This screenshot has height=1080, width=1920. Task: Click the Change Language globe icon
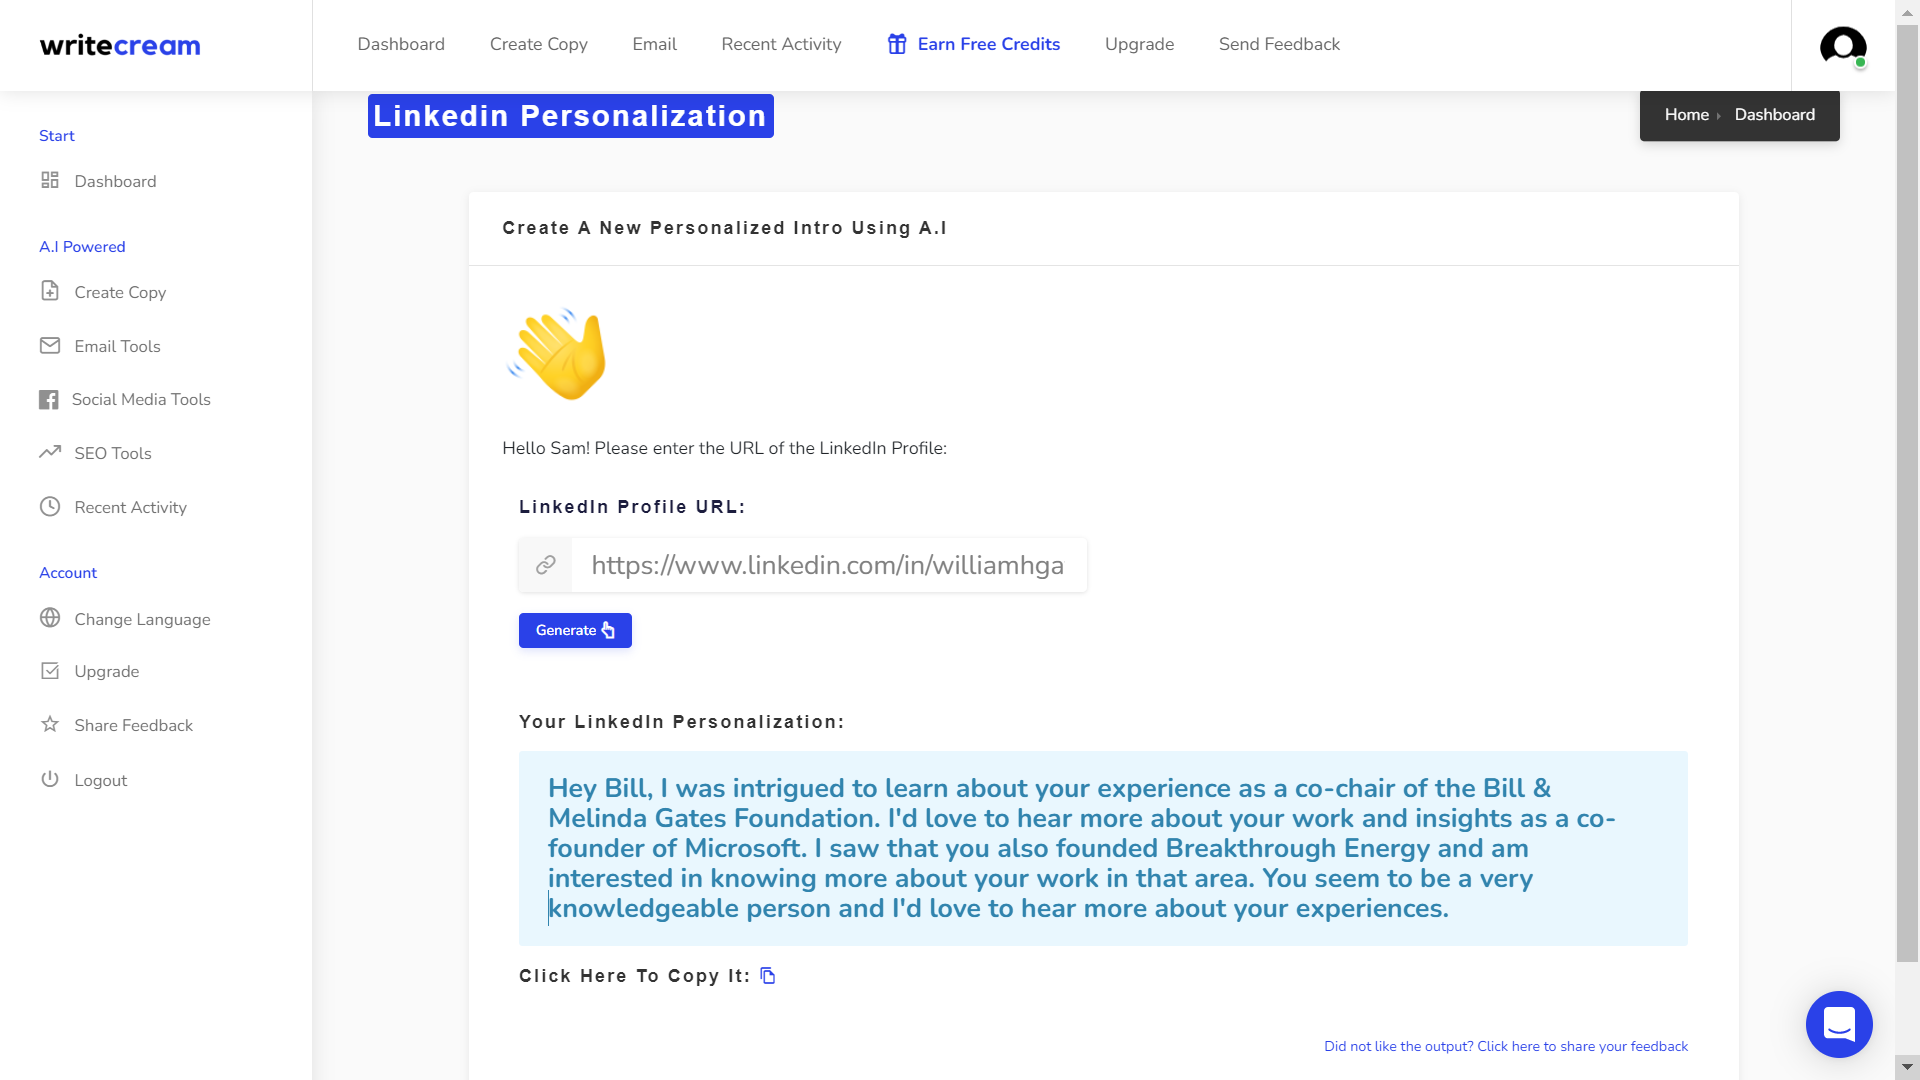coord(49,616)
